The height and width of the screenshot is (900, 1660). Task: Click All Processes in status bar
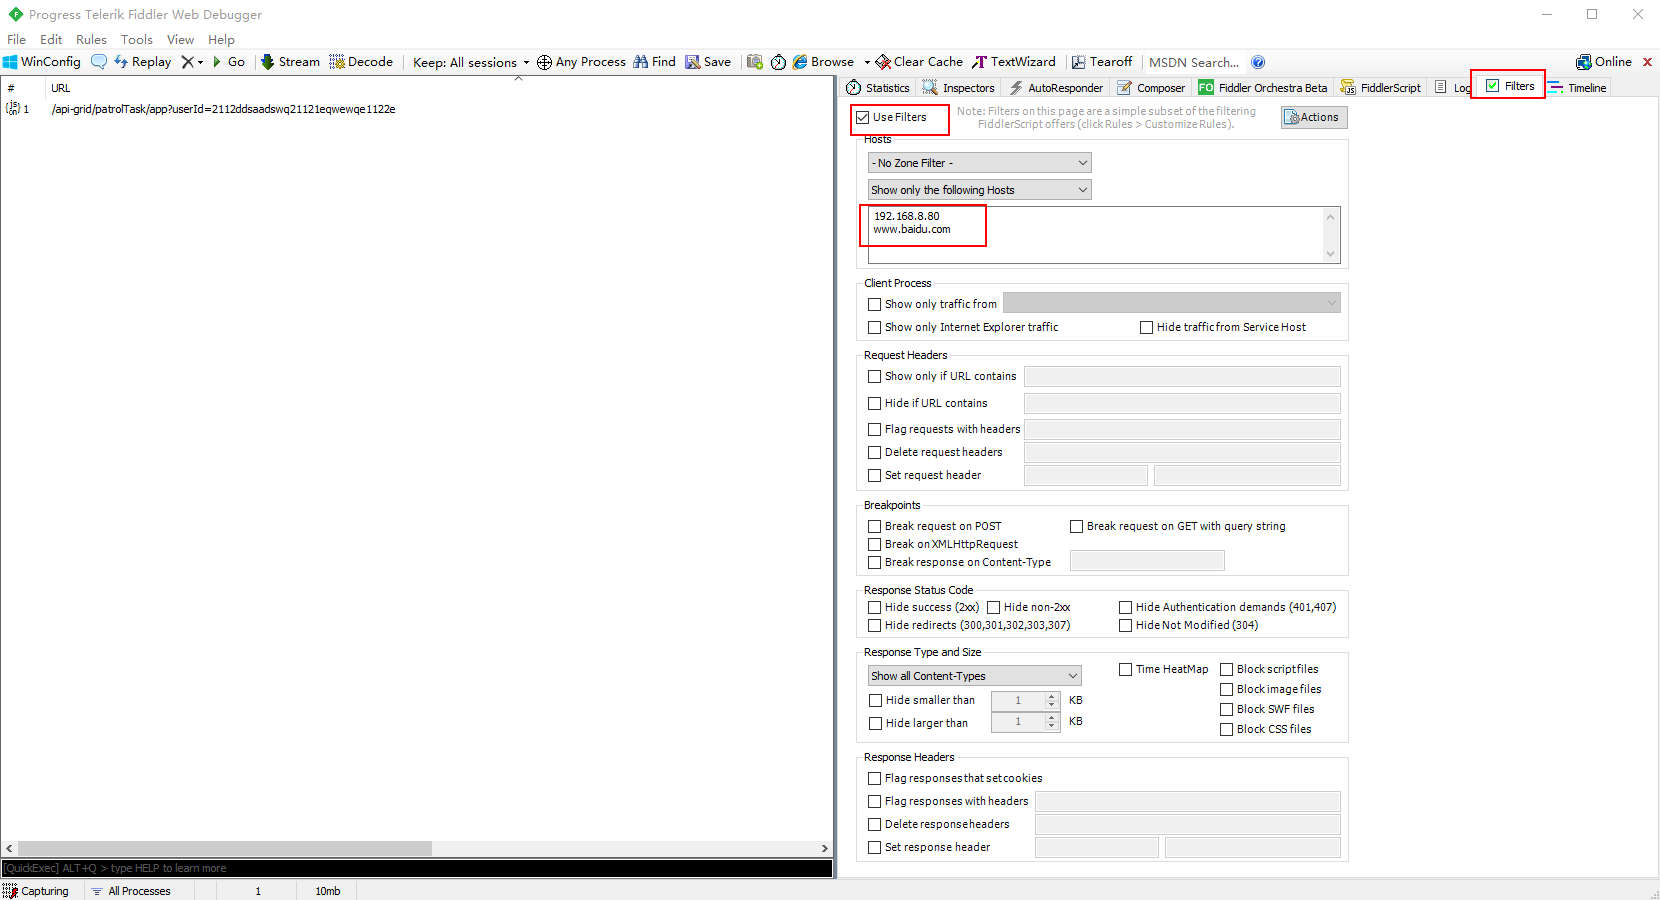131,891
